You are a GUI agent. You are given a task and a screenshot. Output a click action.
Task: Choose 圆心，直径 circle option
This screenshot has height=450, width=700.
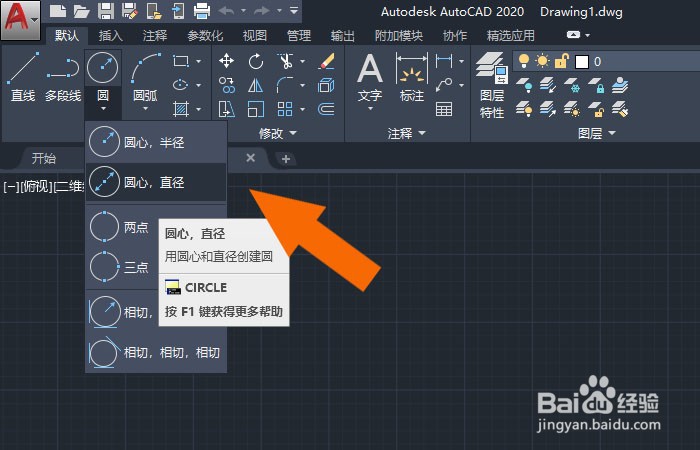tap(156, 182)
